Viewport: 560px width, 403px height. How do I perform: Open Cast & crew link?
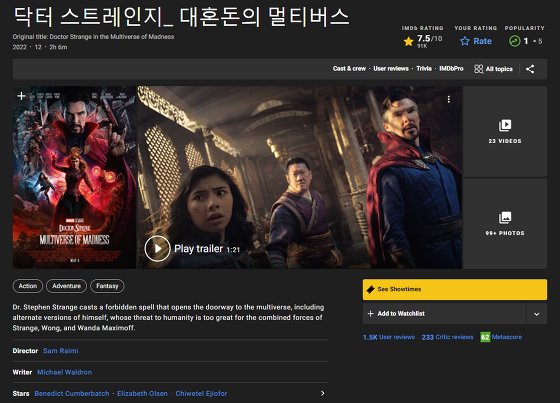coord(349,69)
